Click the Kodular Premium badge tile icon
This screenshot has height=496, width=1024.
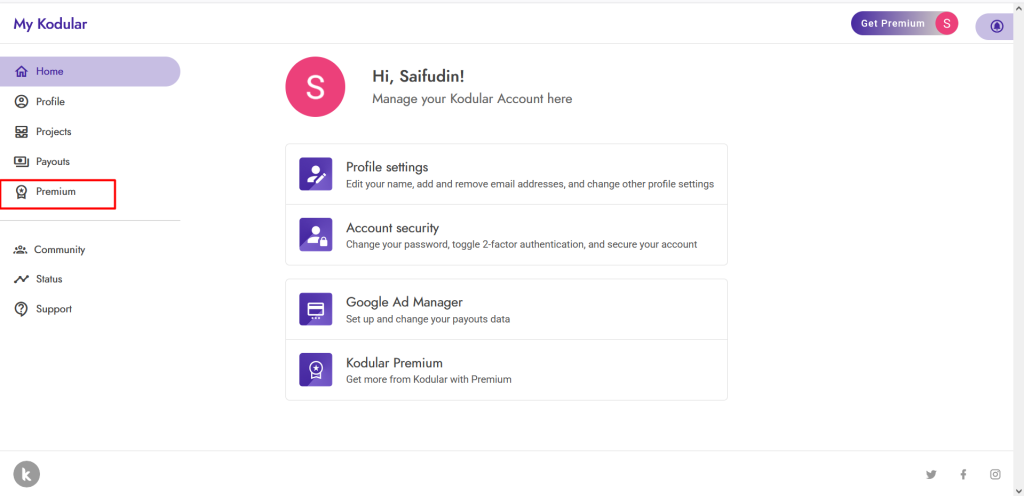[x=315, y=369]
